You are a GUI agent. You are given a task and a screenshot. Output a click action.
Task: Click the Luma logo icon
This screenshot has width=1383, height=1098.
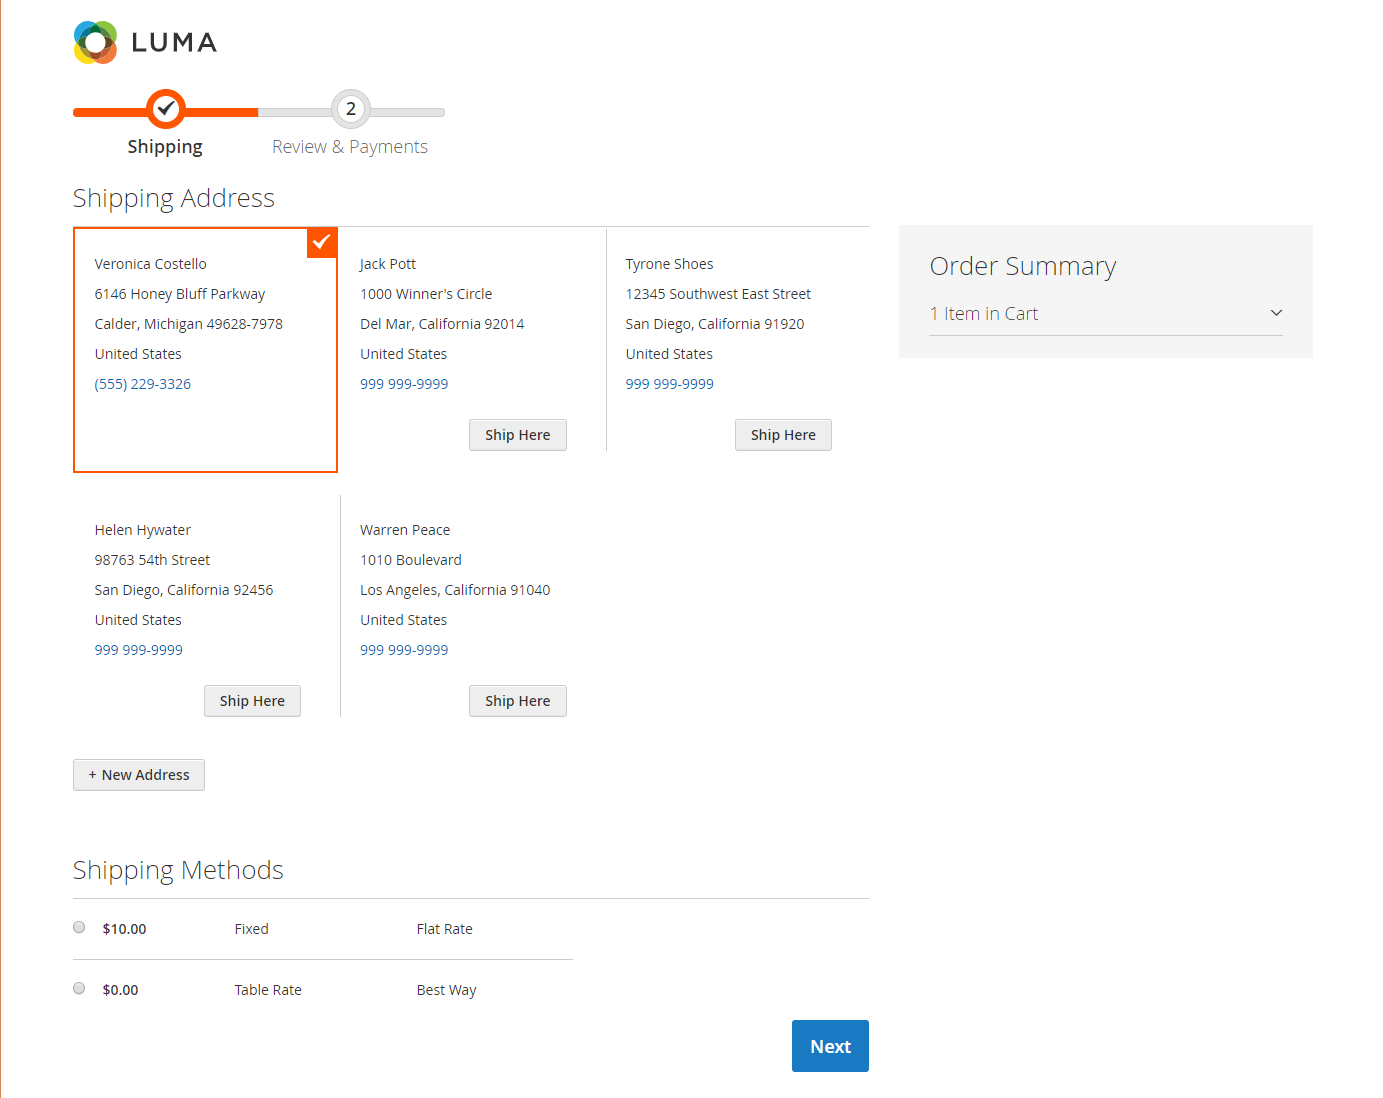tap(96, 42)
